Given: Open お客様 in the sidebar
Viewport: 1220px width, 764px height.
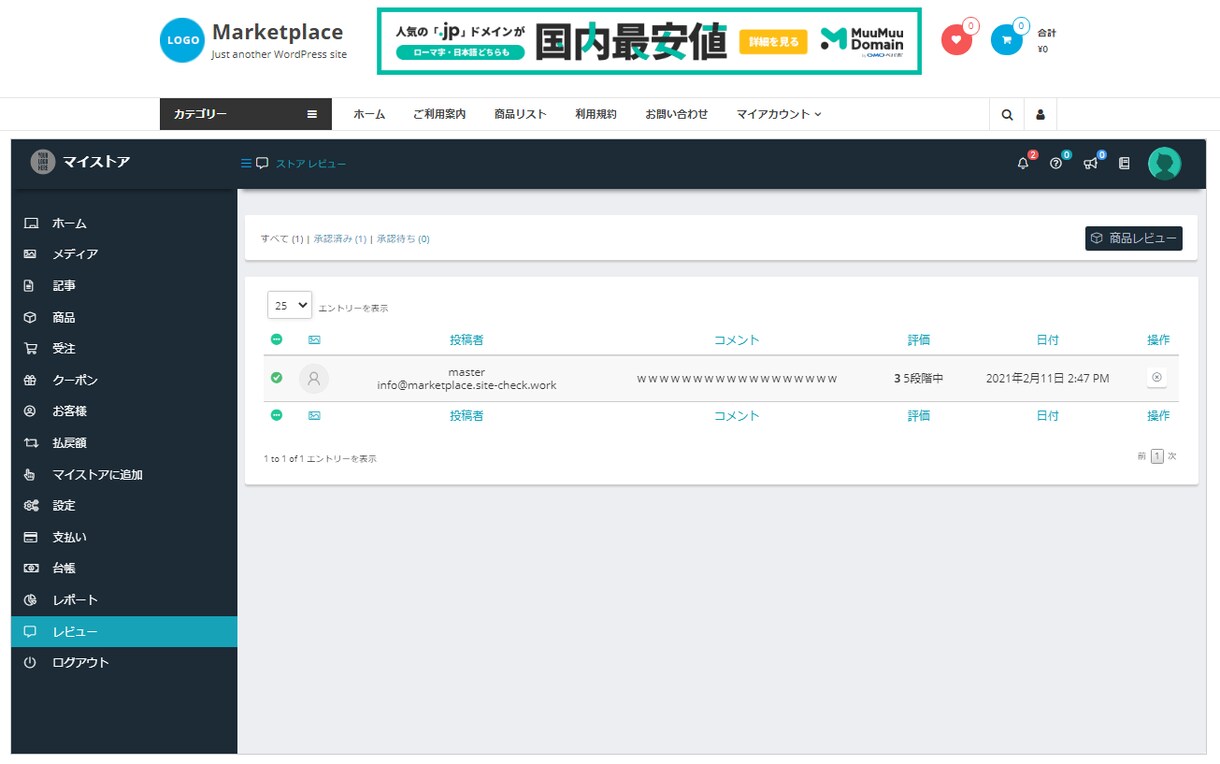Looking at the screenshot, I should (124, 411).
